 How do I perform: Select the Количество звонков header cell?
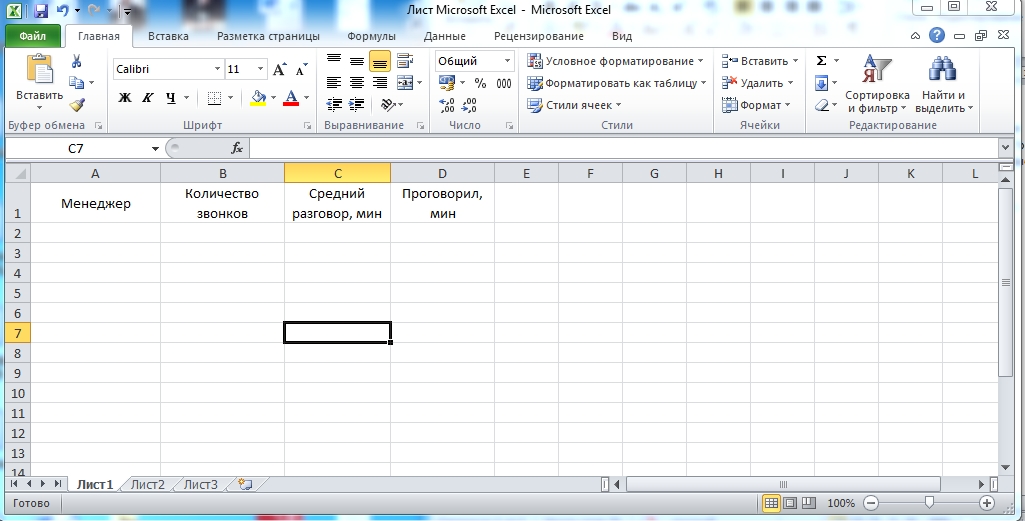point(222,203)
